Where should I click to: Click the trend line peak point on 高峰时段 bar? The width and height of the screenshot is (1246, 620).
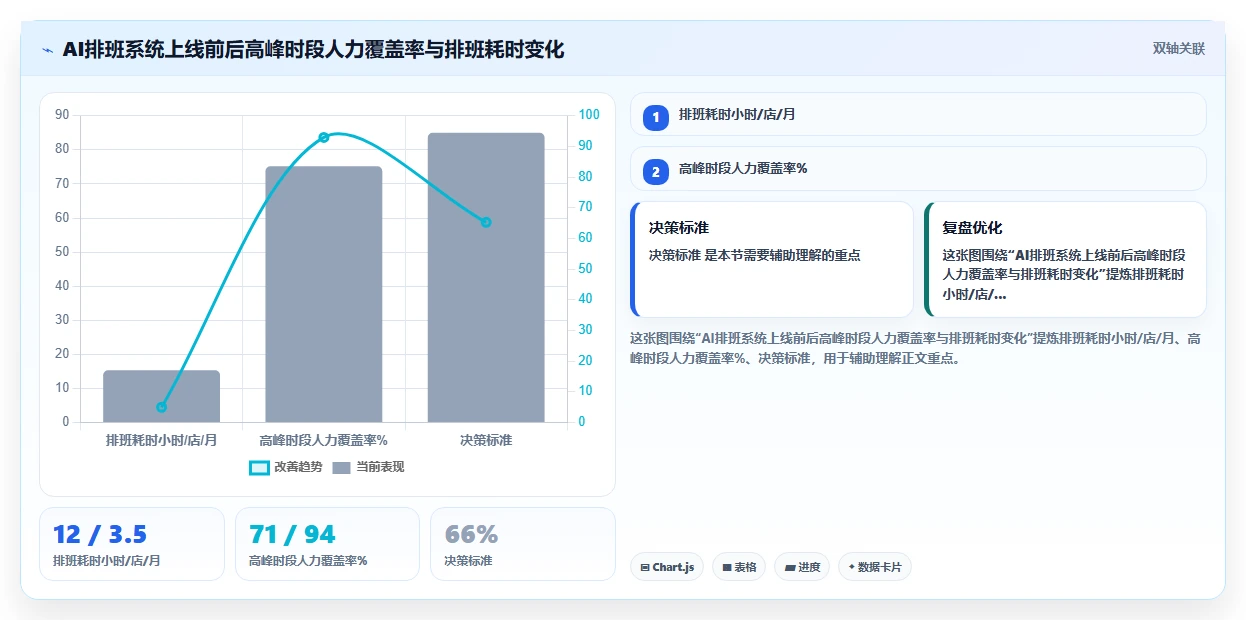pos(324,137)
